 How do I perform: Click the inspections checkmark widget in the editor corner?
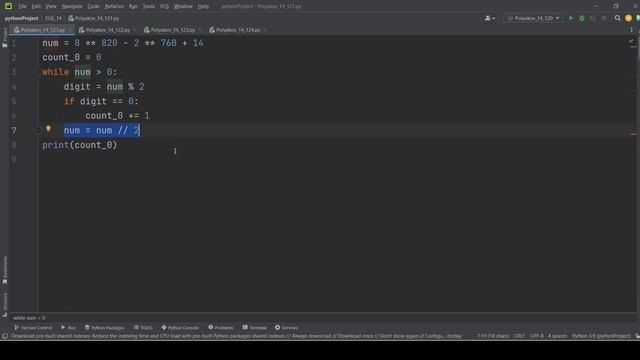631,41
